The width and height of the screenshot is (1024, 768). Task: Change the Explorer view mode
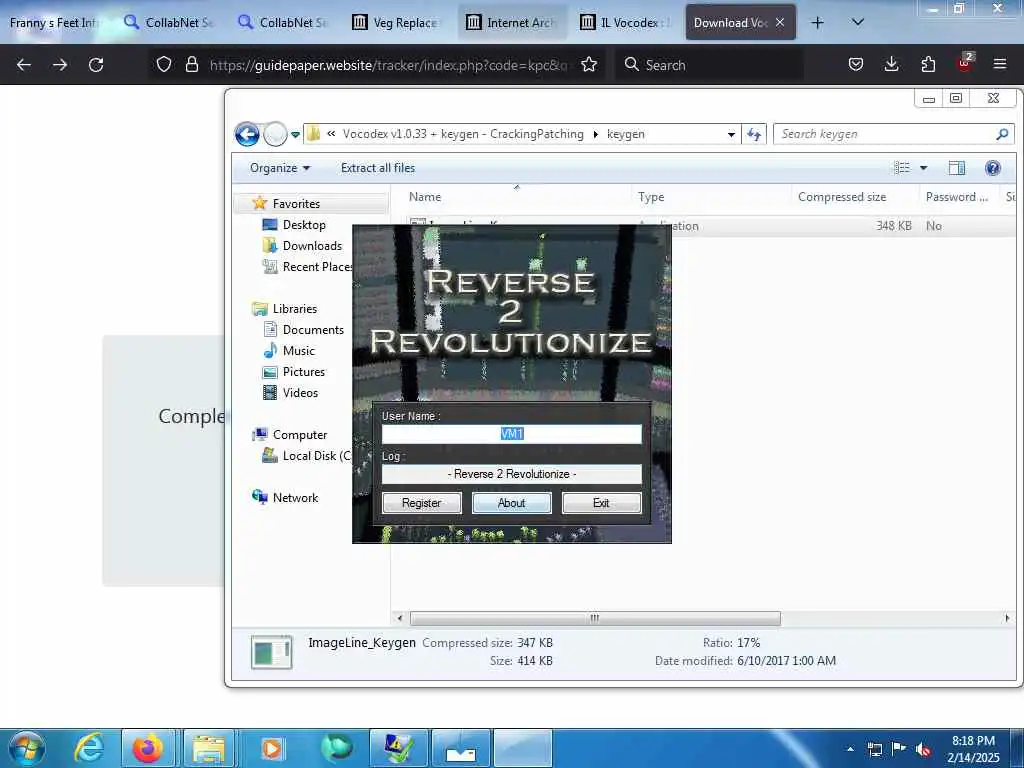coord(902,168)
